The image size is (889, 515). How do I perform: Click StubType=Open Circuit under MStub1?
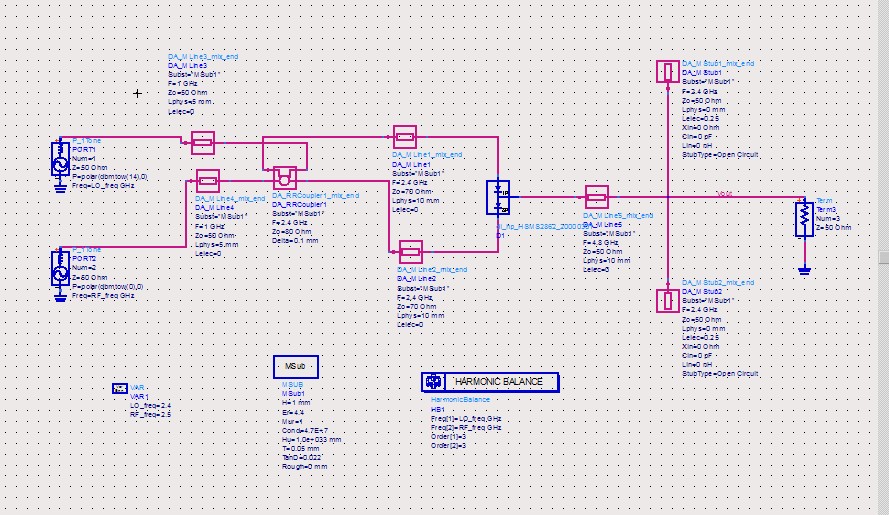click(x=720, y=155)
